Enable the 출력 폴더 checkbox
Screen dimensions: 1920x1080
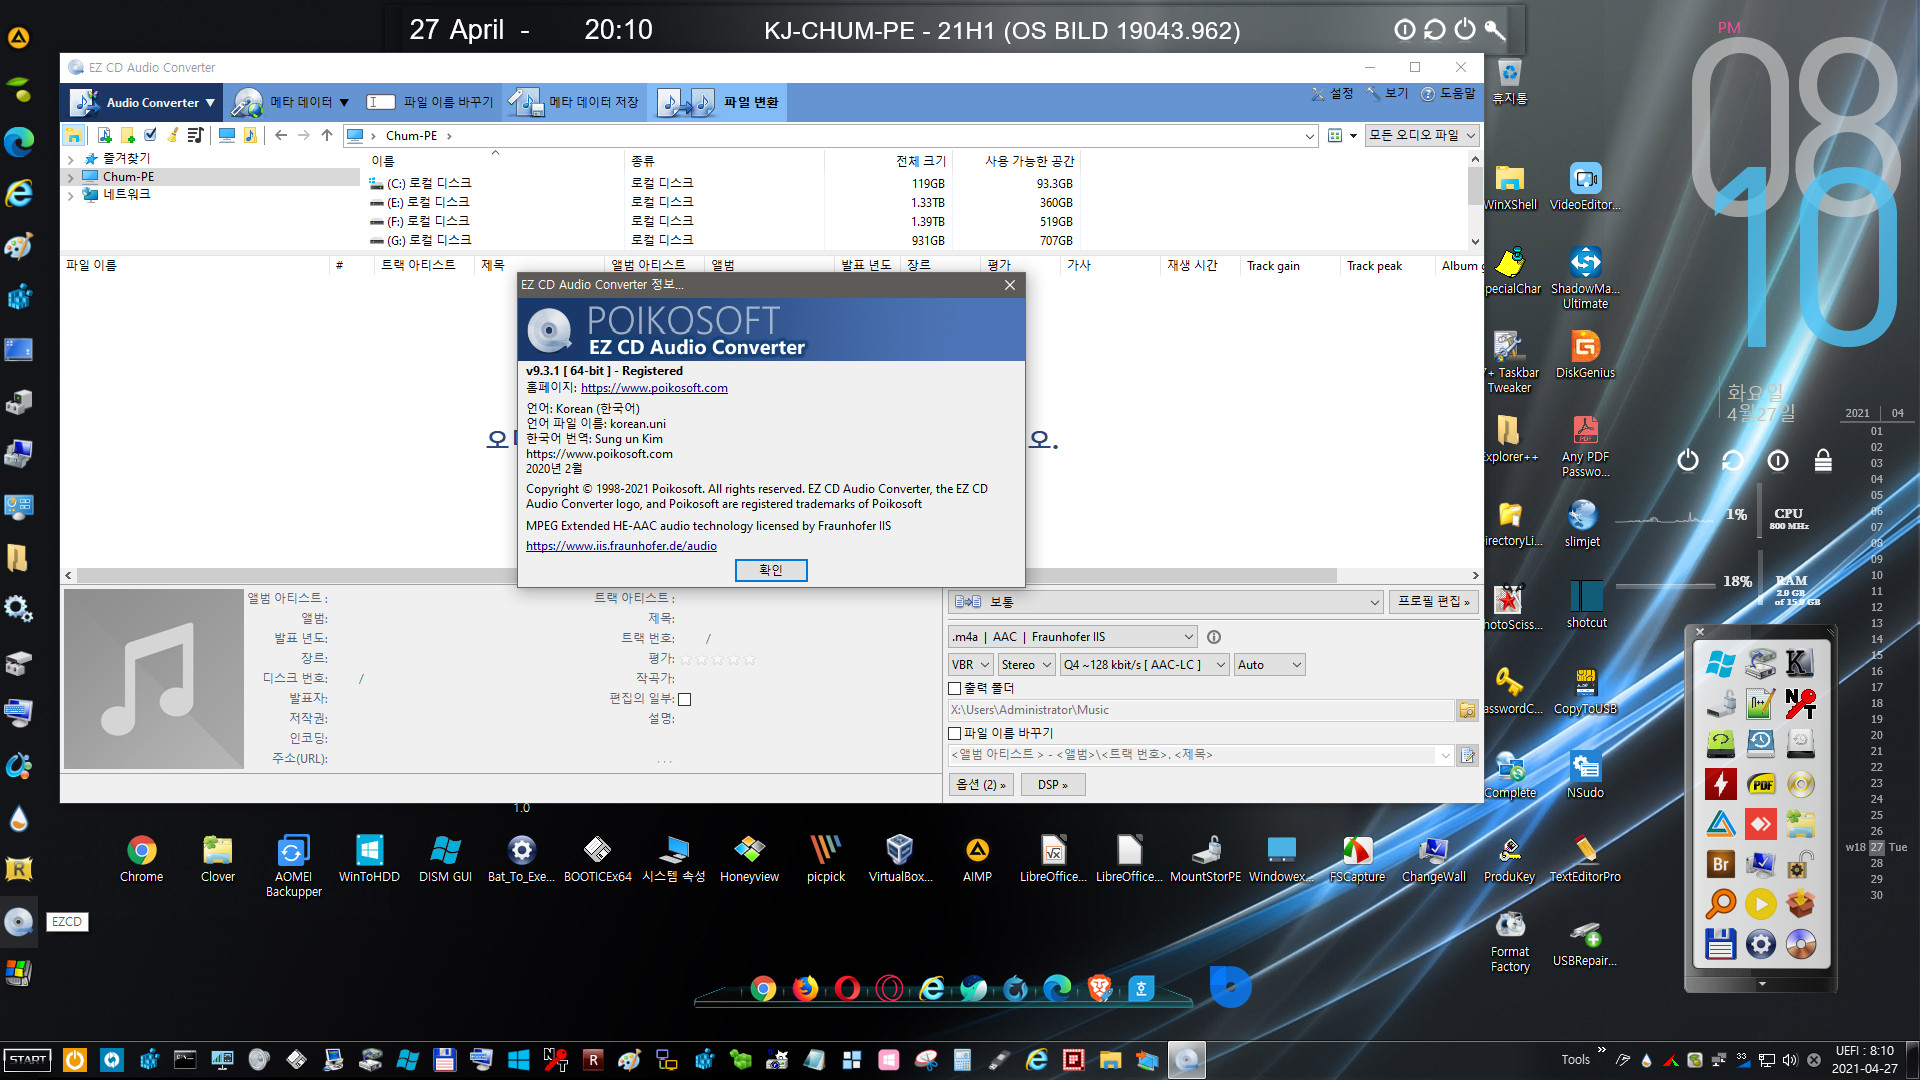pyautogui.click(x=954, y=688)
